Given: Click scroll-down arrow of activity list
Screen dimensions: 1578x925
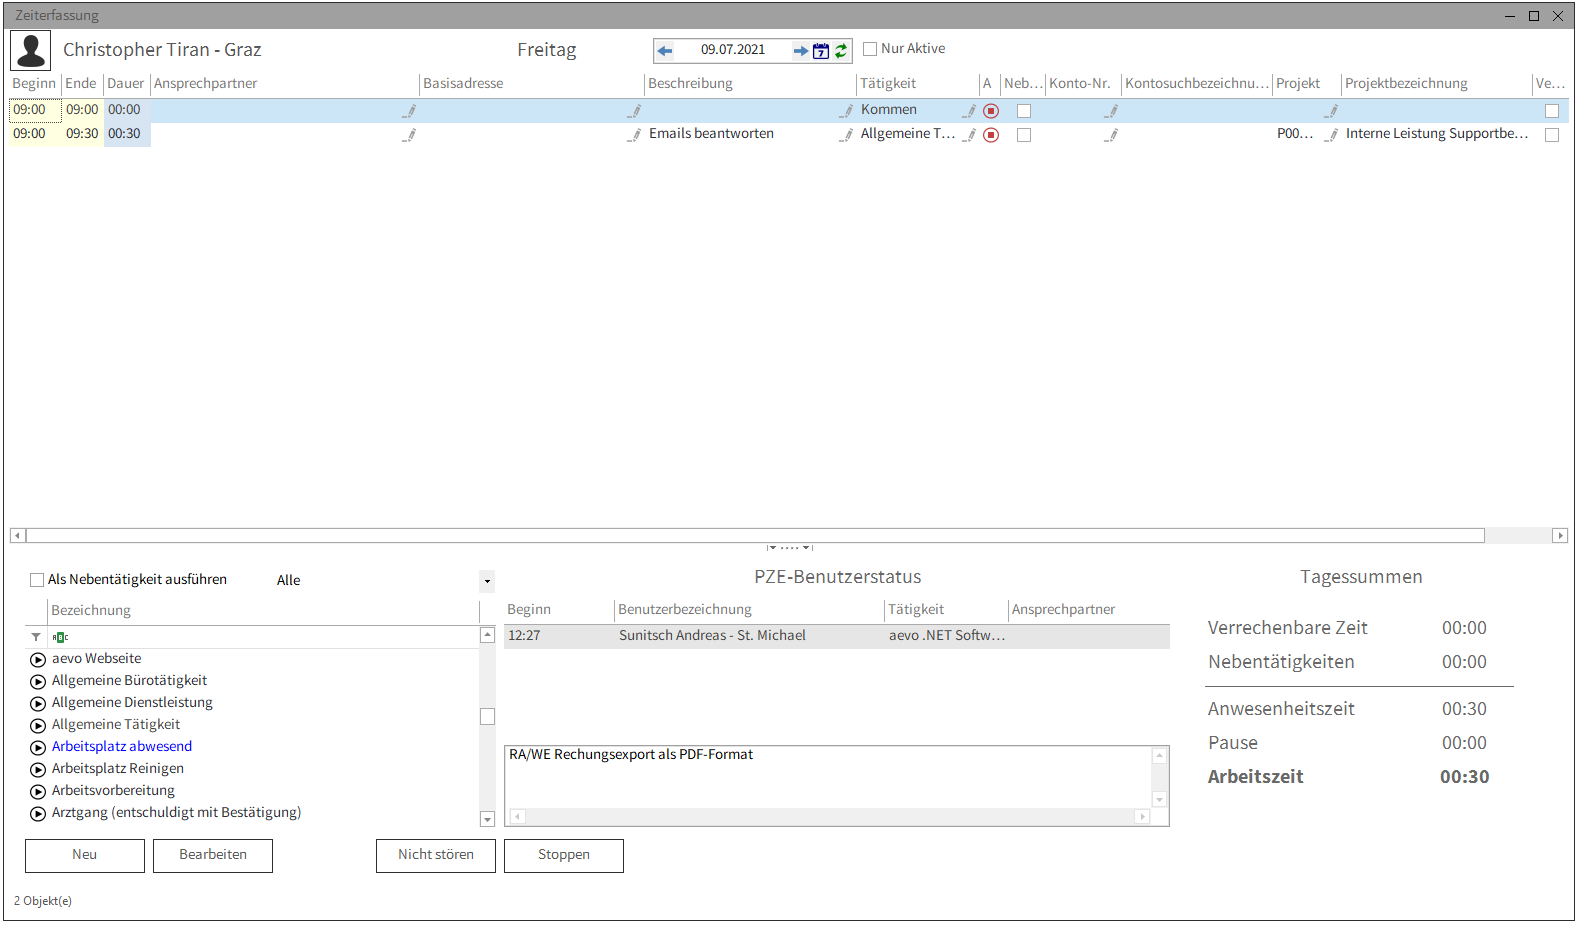Looking at the screenshot, I should tap(488, 819).
